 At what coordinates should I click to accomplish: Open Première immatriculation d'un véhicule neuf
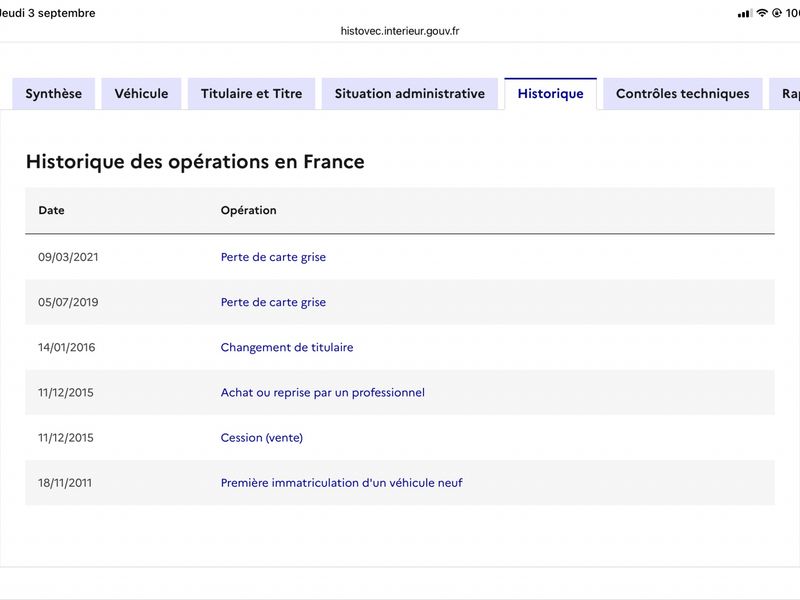coord(341,483)
